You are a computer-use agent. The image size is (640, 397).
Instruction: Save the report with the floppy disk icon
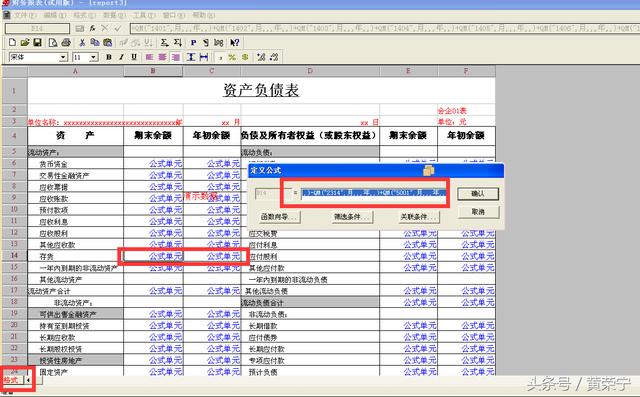pyautogui.click(x=38, y=42)
